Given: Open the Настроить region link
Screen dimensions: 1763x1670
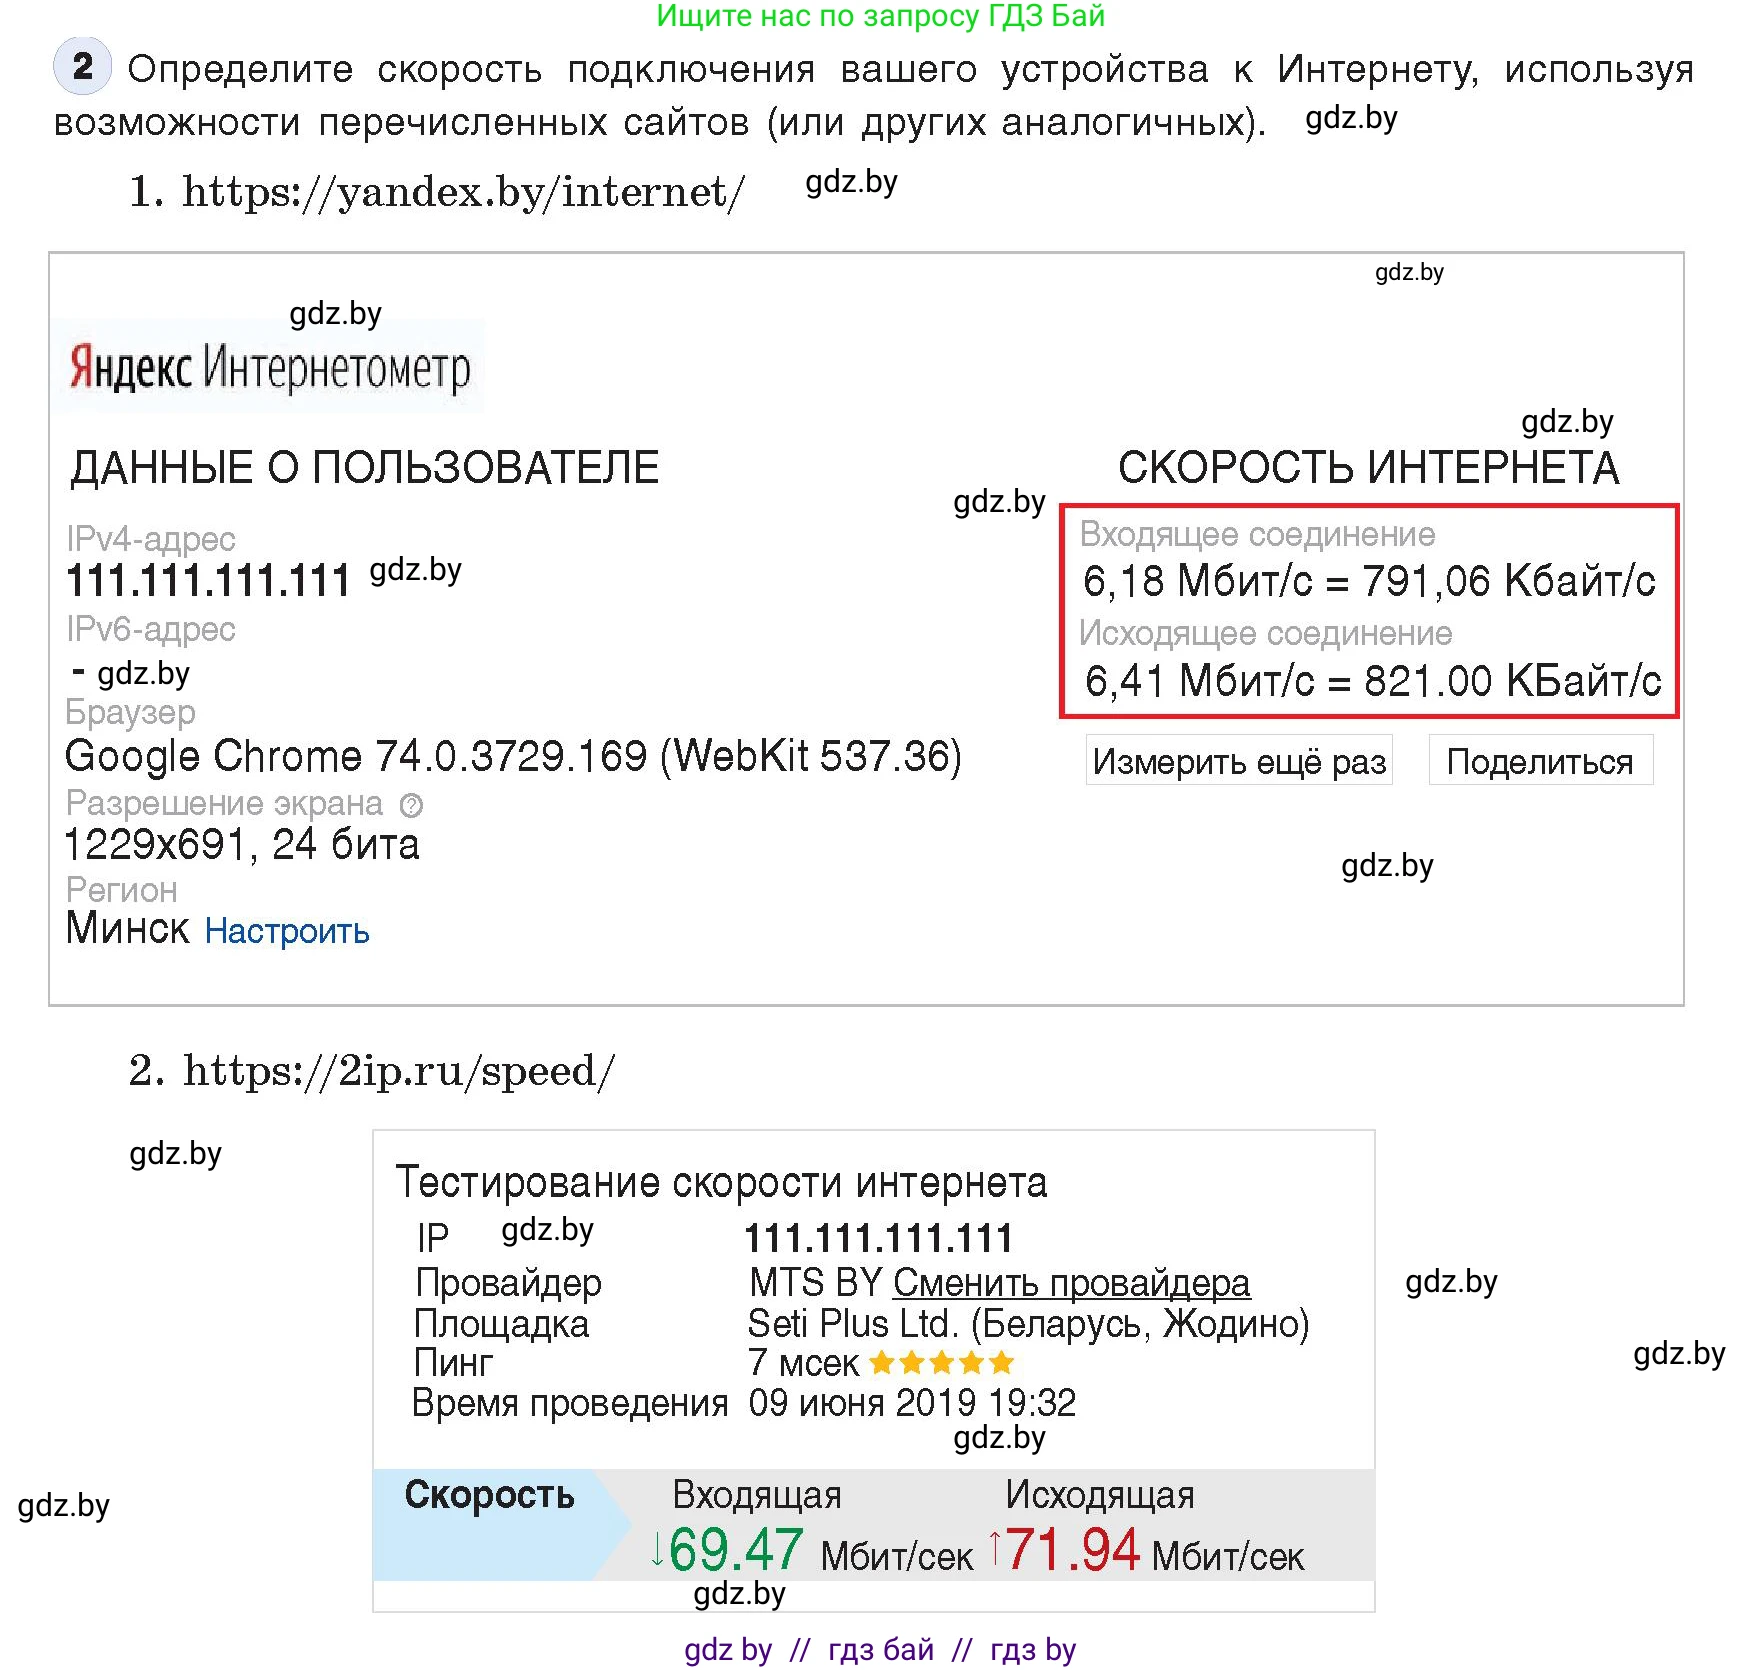Looking at the screenshot, I should pyautogui.click(x=287, y=932).
